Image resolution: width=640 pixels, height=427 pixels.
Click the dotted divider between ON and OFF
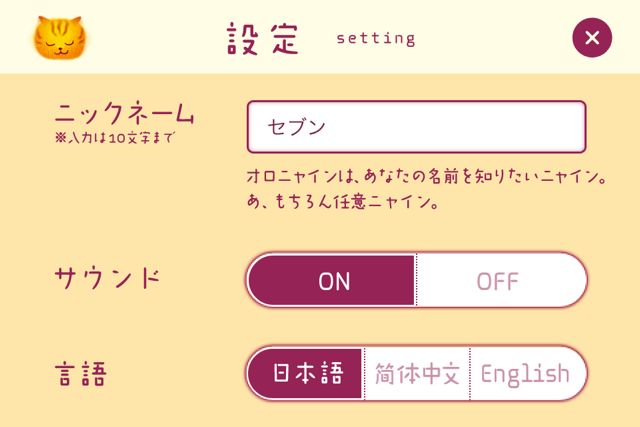(x=416, y=280)
